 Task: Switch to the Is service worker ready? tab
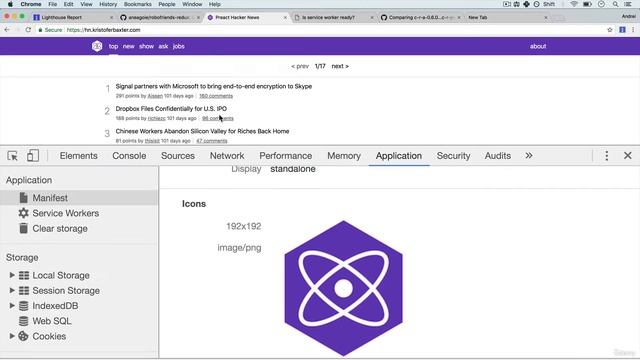click(329, 18)
